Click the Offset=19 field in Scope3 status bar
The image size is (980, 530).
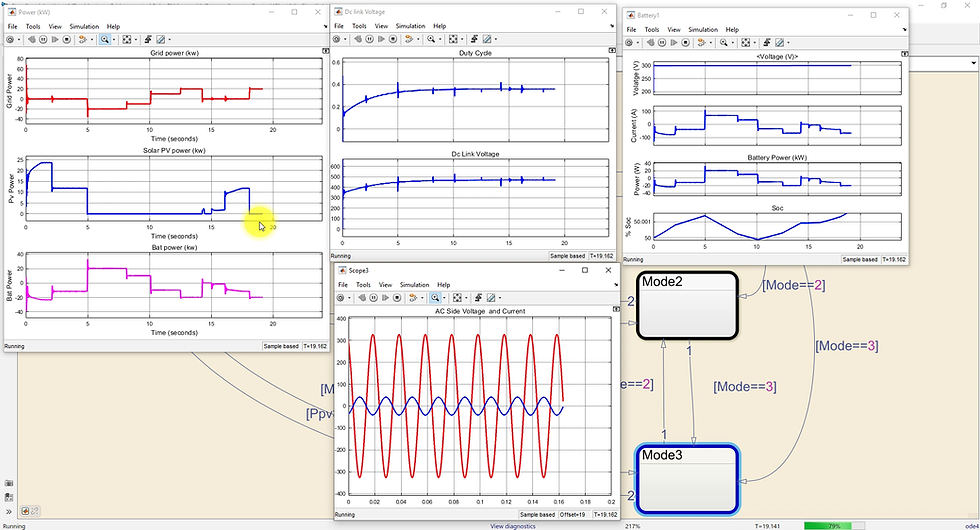point(572,514)
